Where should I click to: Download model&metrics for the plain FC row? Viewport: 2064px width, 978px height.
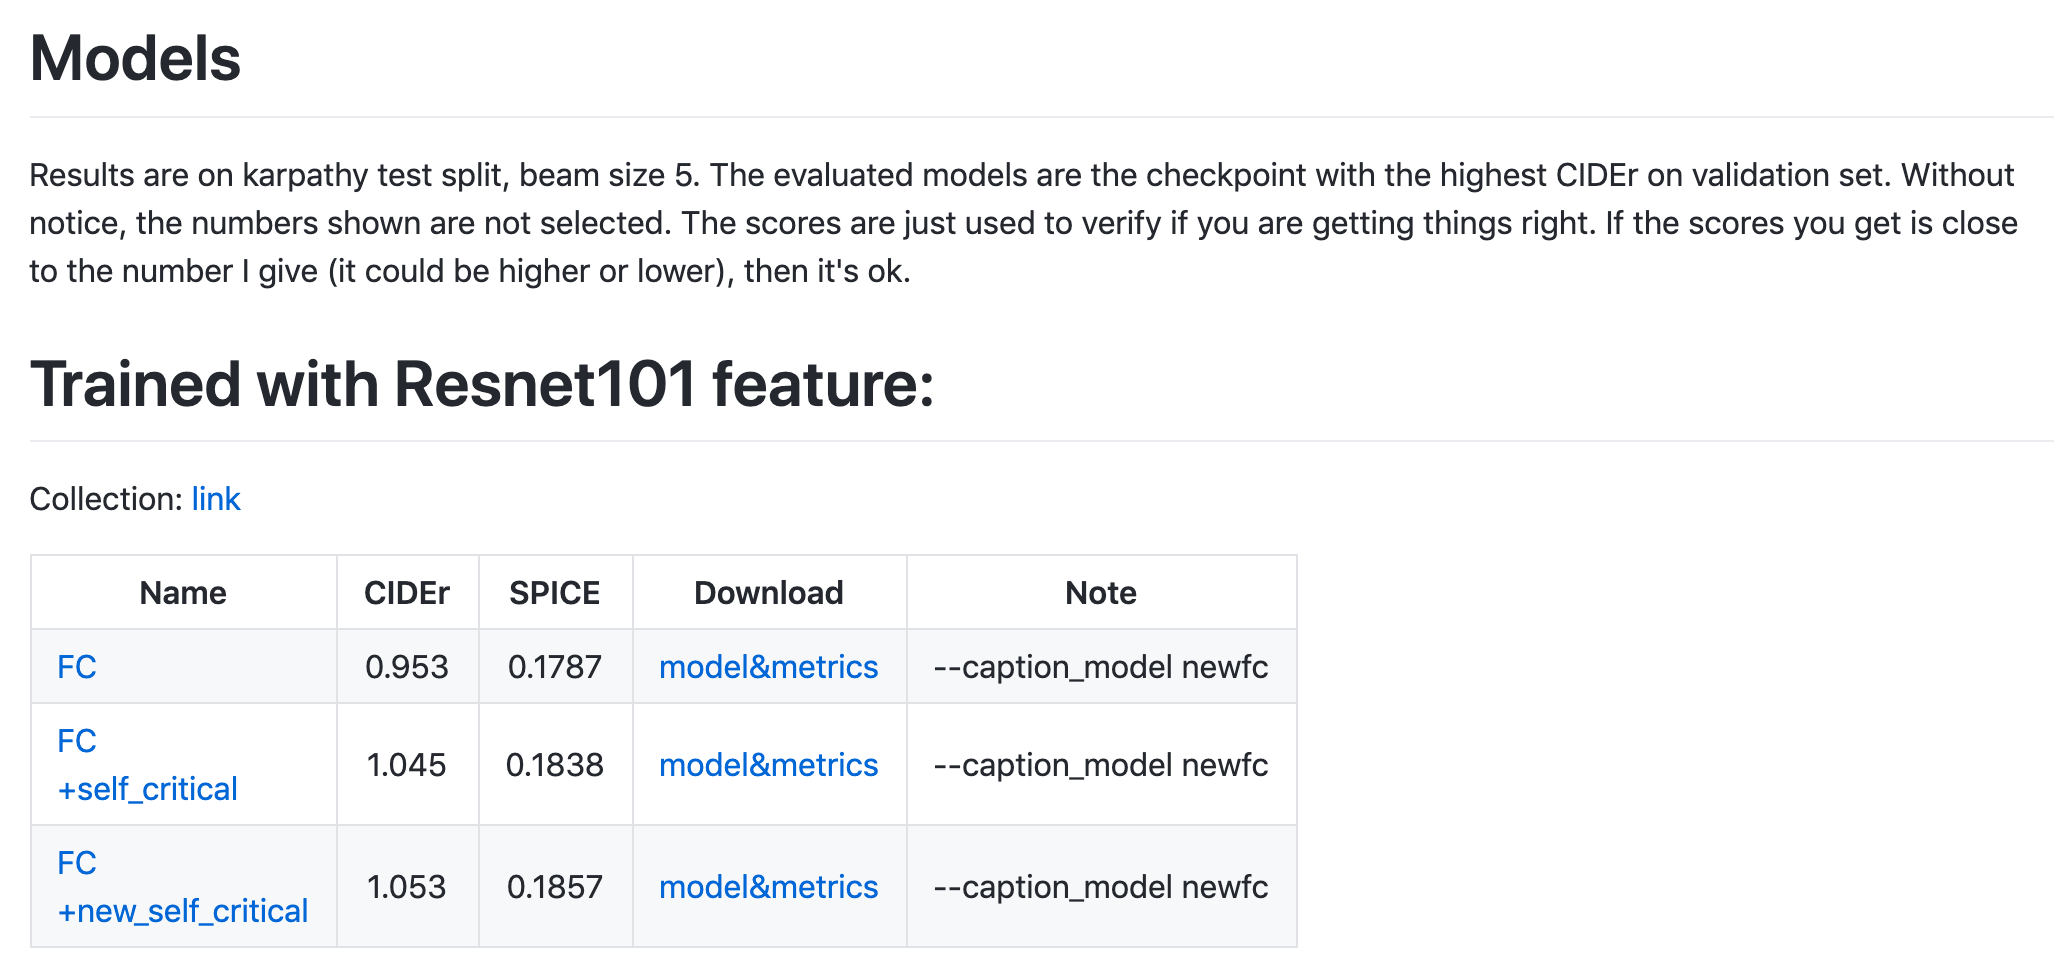(x=768, y=667)
